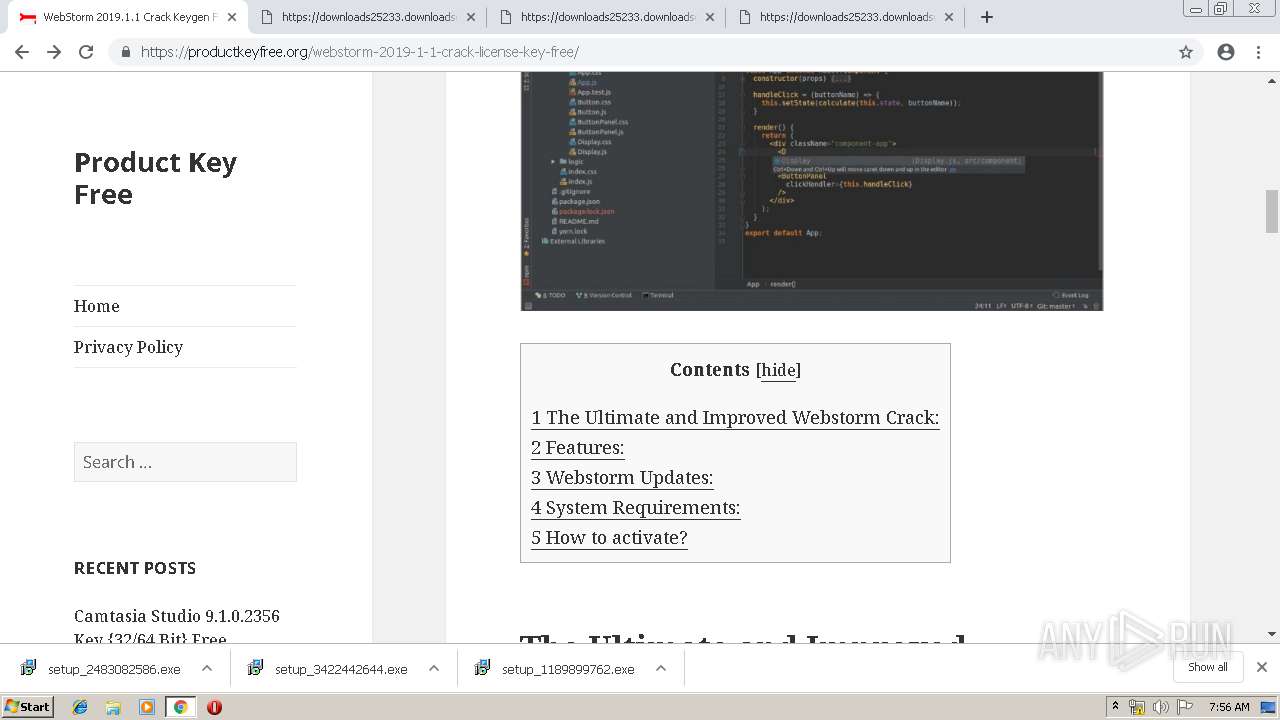This screenshot has height=720, width=1280.
Task: Jump to System Requirements section
Action: pos(635,508)
